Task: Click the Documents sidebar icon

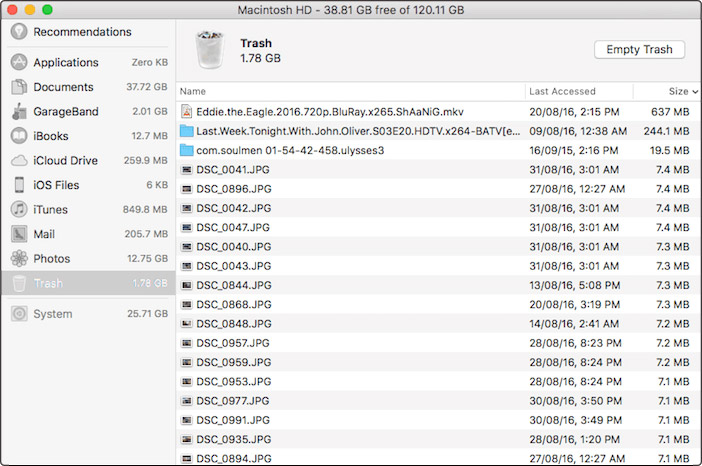Action: click(x=19, y=87)
